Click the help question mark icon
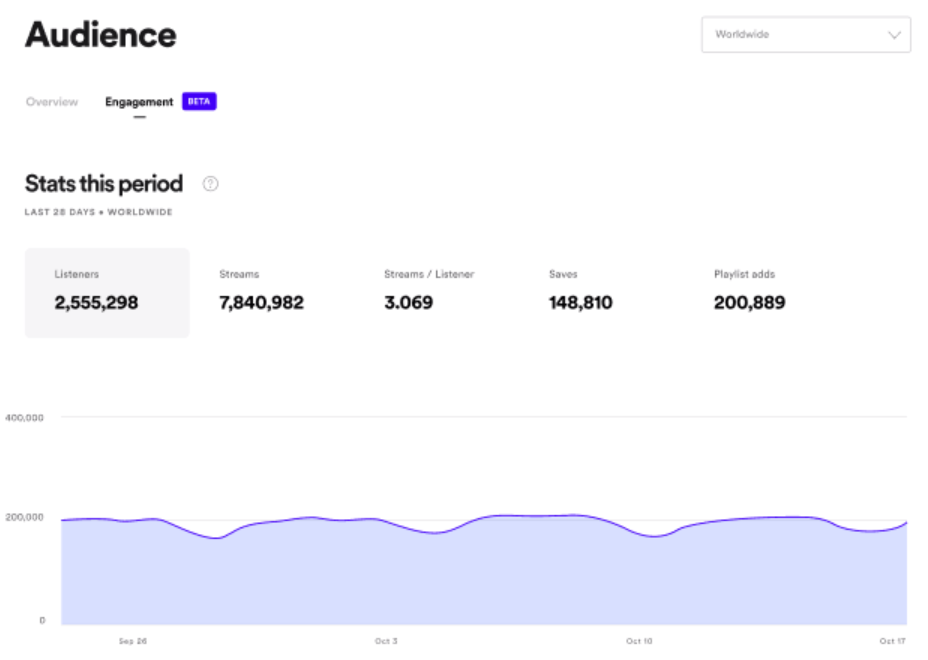This screenshot has width=928, height=660. tap(210, 184)
